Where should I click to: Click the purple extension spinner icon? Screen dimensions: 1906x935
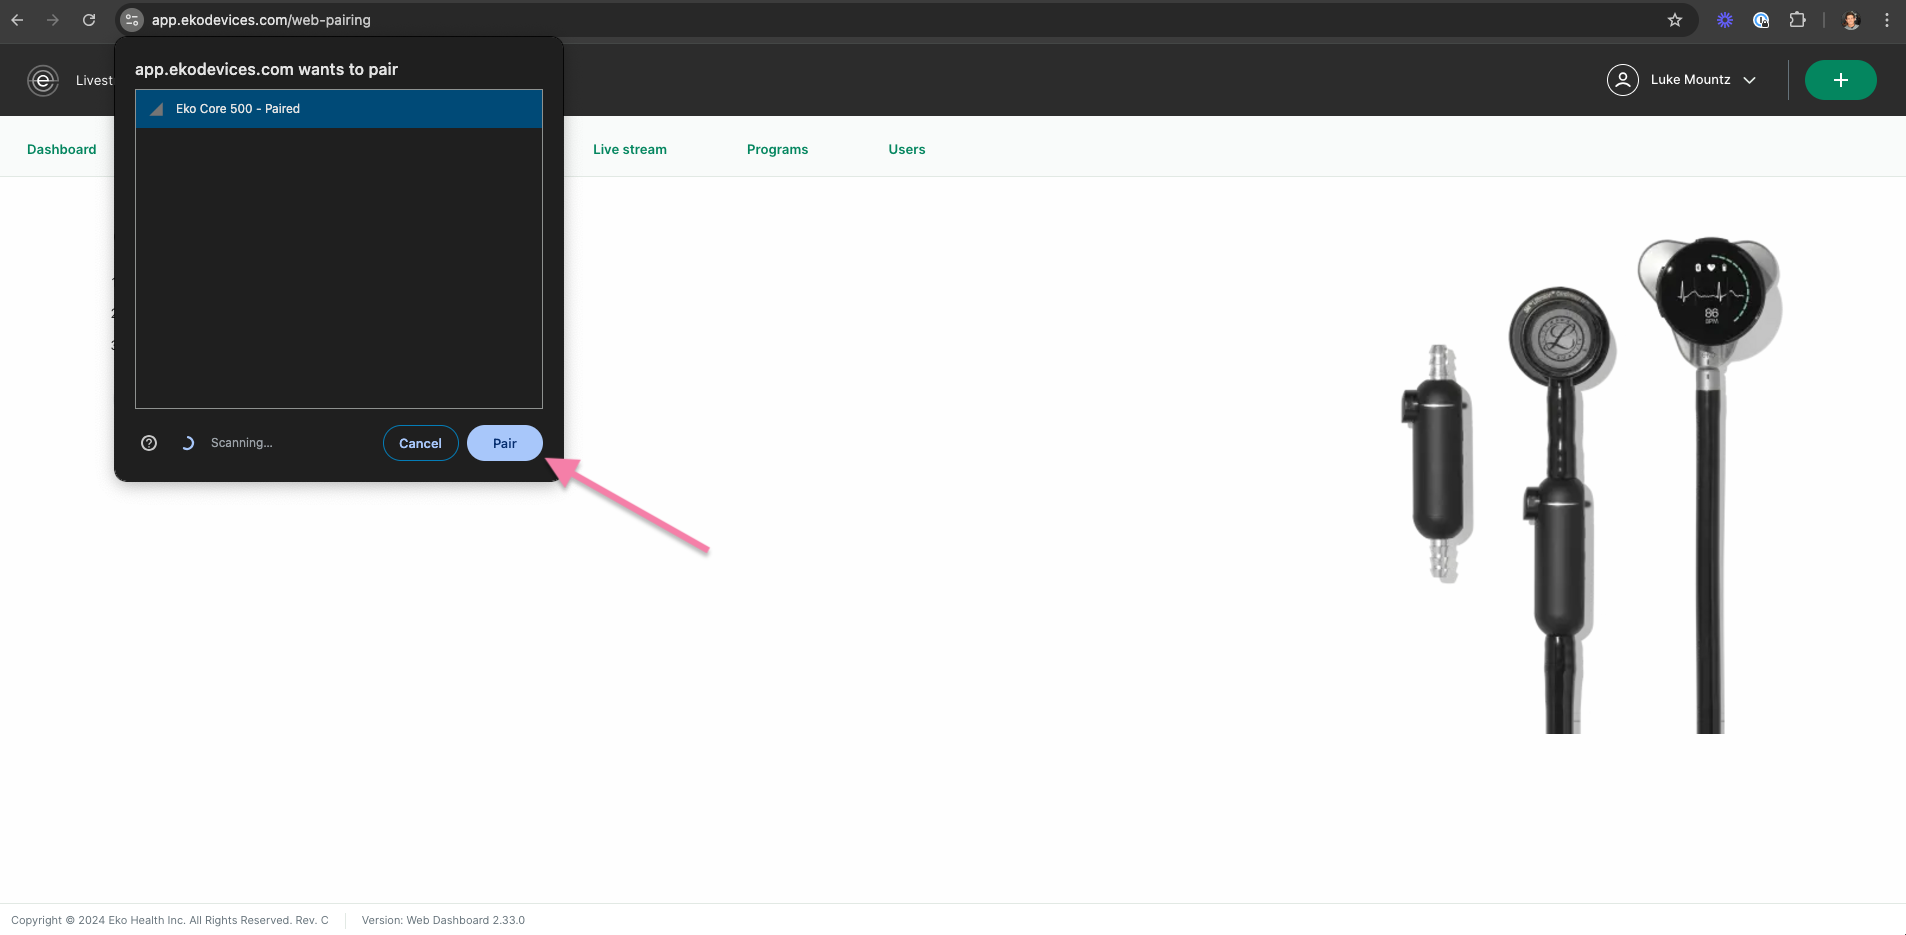(x=1726, y=19)
